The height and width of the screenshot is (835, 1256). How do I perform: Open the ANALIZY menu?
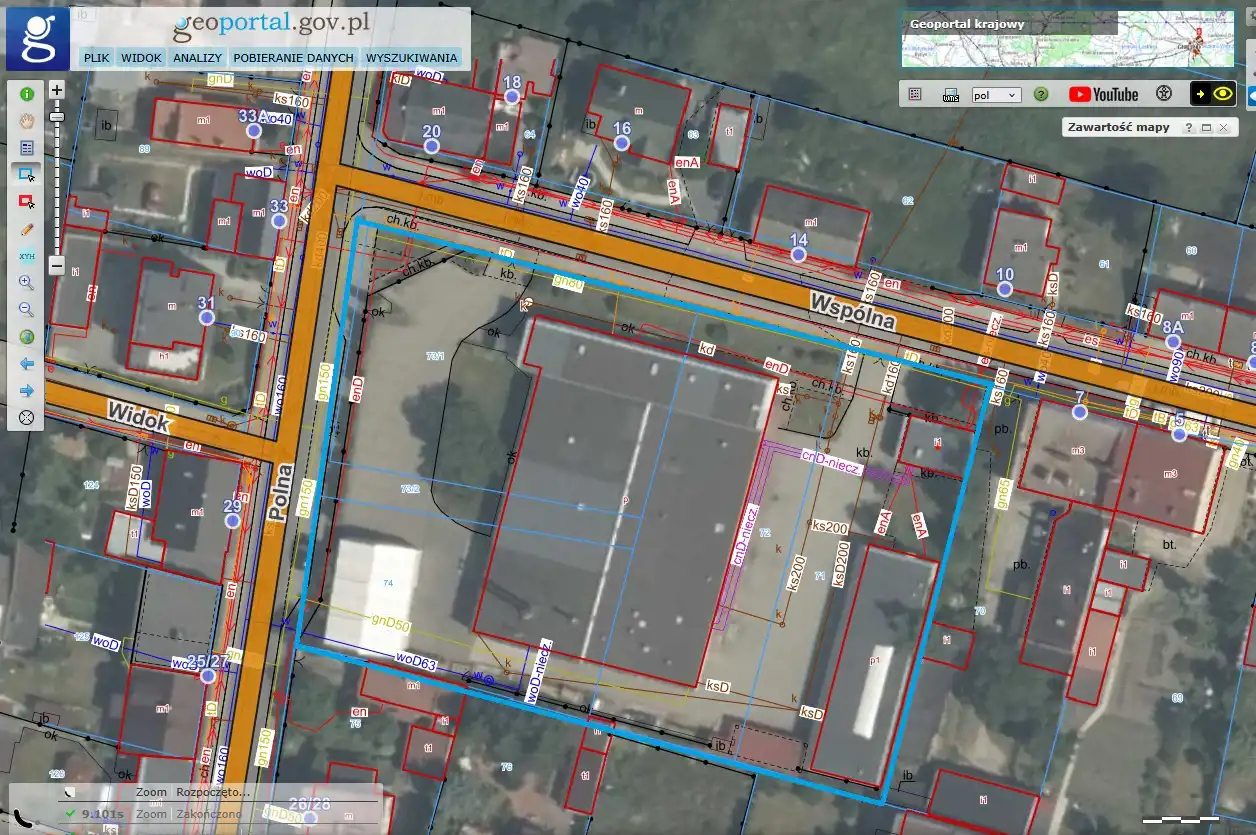click(197, 58)
